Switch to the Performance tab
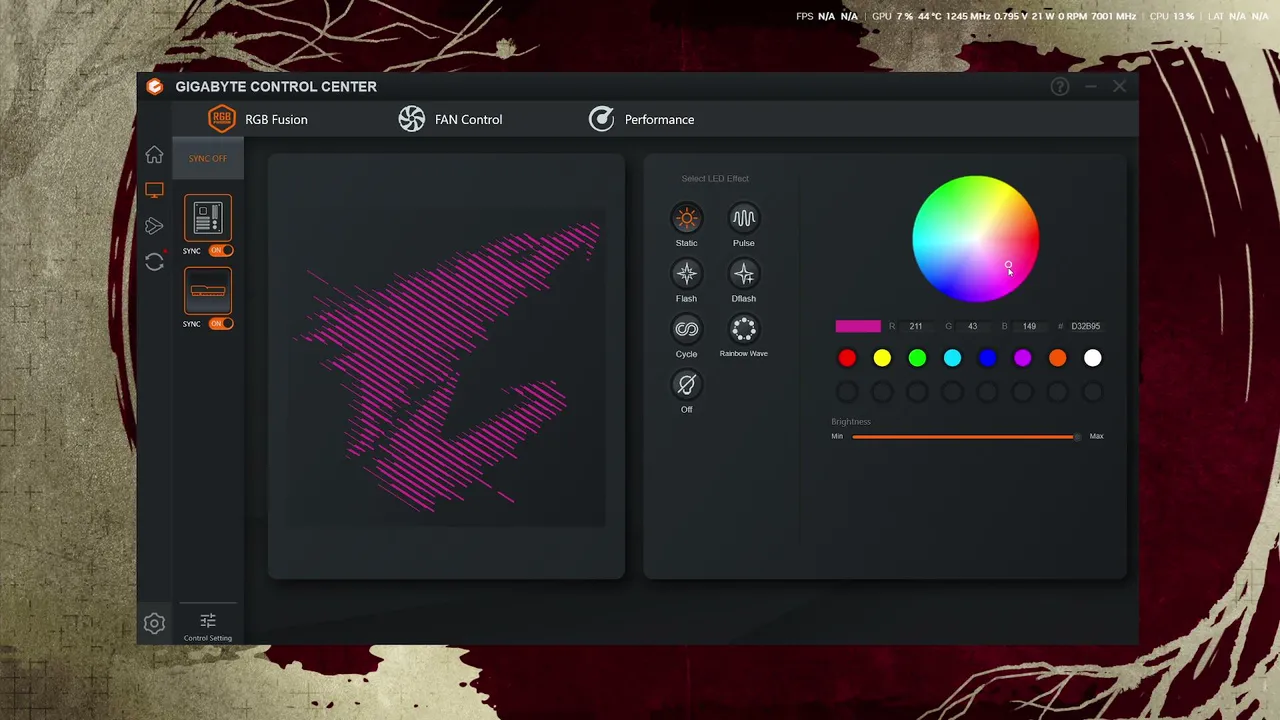This screenshot has width=1280, height=720. click(640, 119)
